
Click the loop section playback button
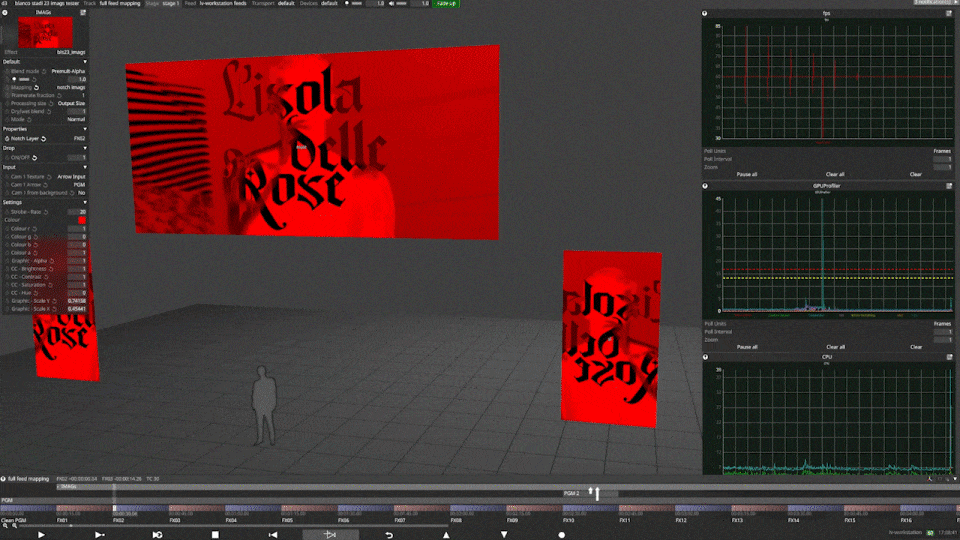tap(157, 534)
